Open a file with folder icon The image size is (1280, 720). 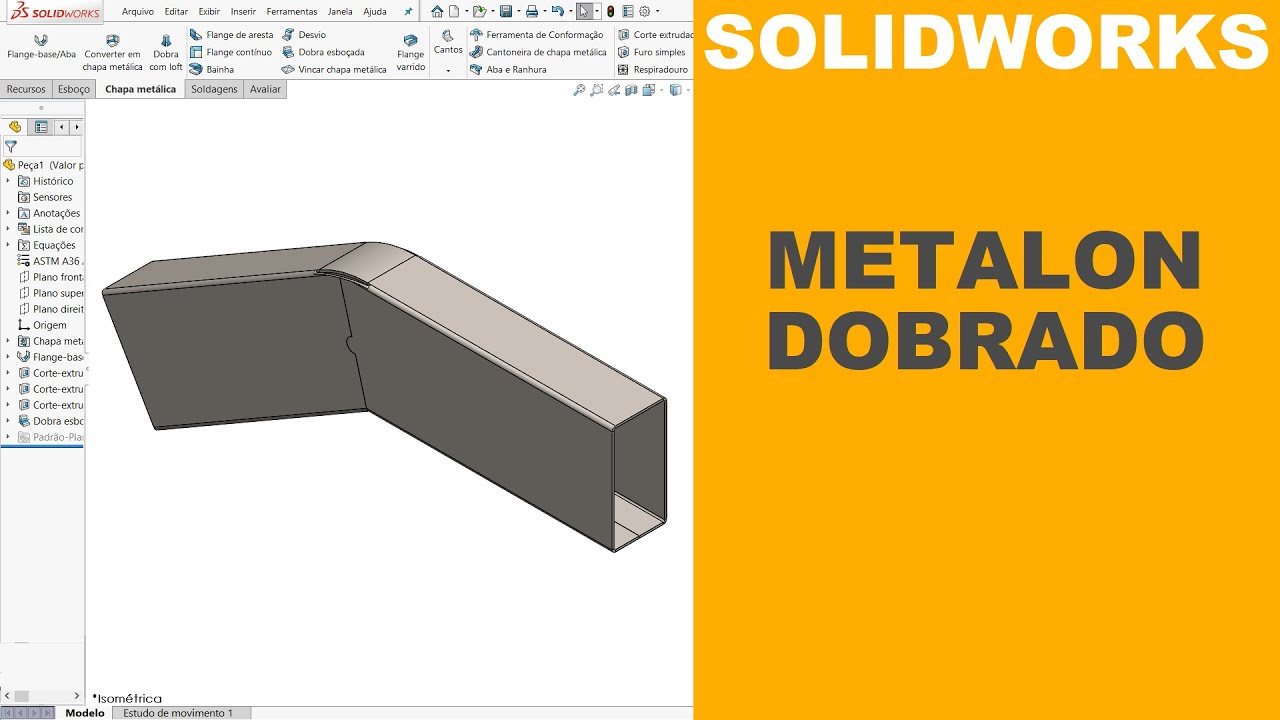pos(479,12)
